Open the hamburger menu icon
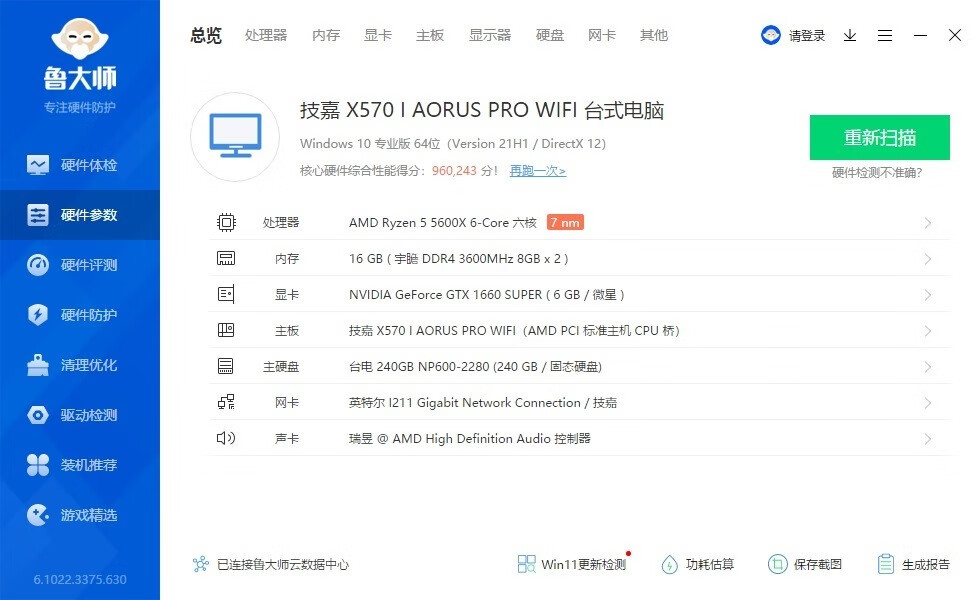 885,36
